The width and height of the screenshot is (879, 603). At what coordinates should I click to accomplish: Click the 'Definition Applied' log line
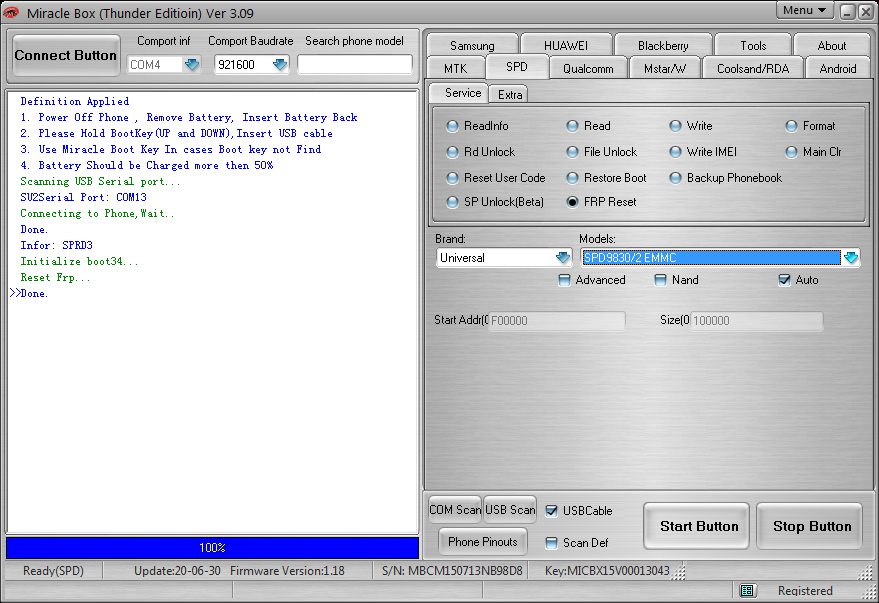pos(75,101)
